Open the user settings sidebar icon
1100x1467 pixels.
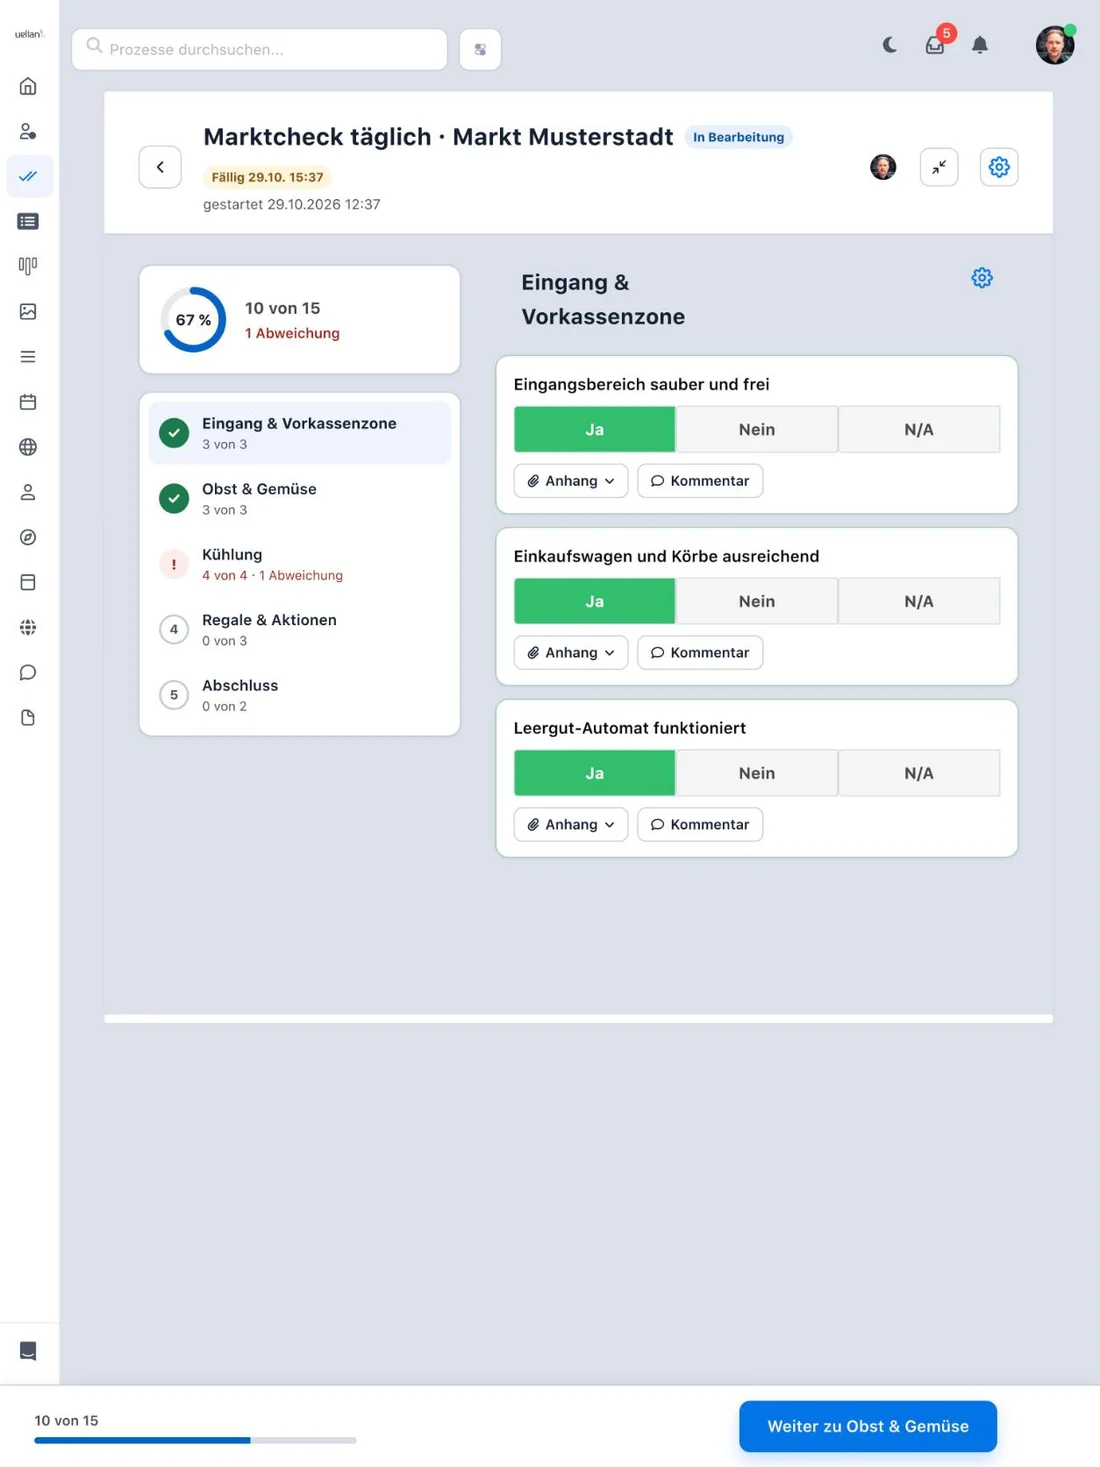pos(28,131)
